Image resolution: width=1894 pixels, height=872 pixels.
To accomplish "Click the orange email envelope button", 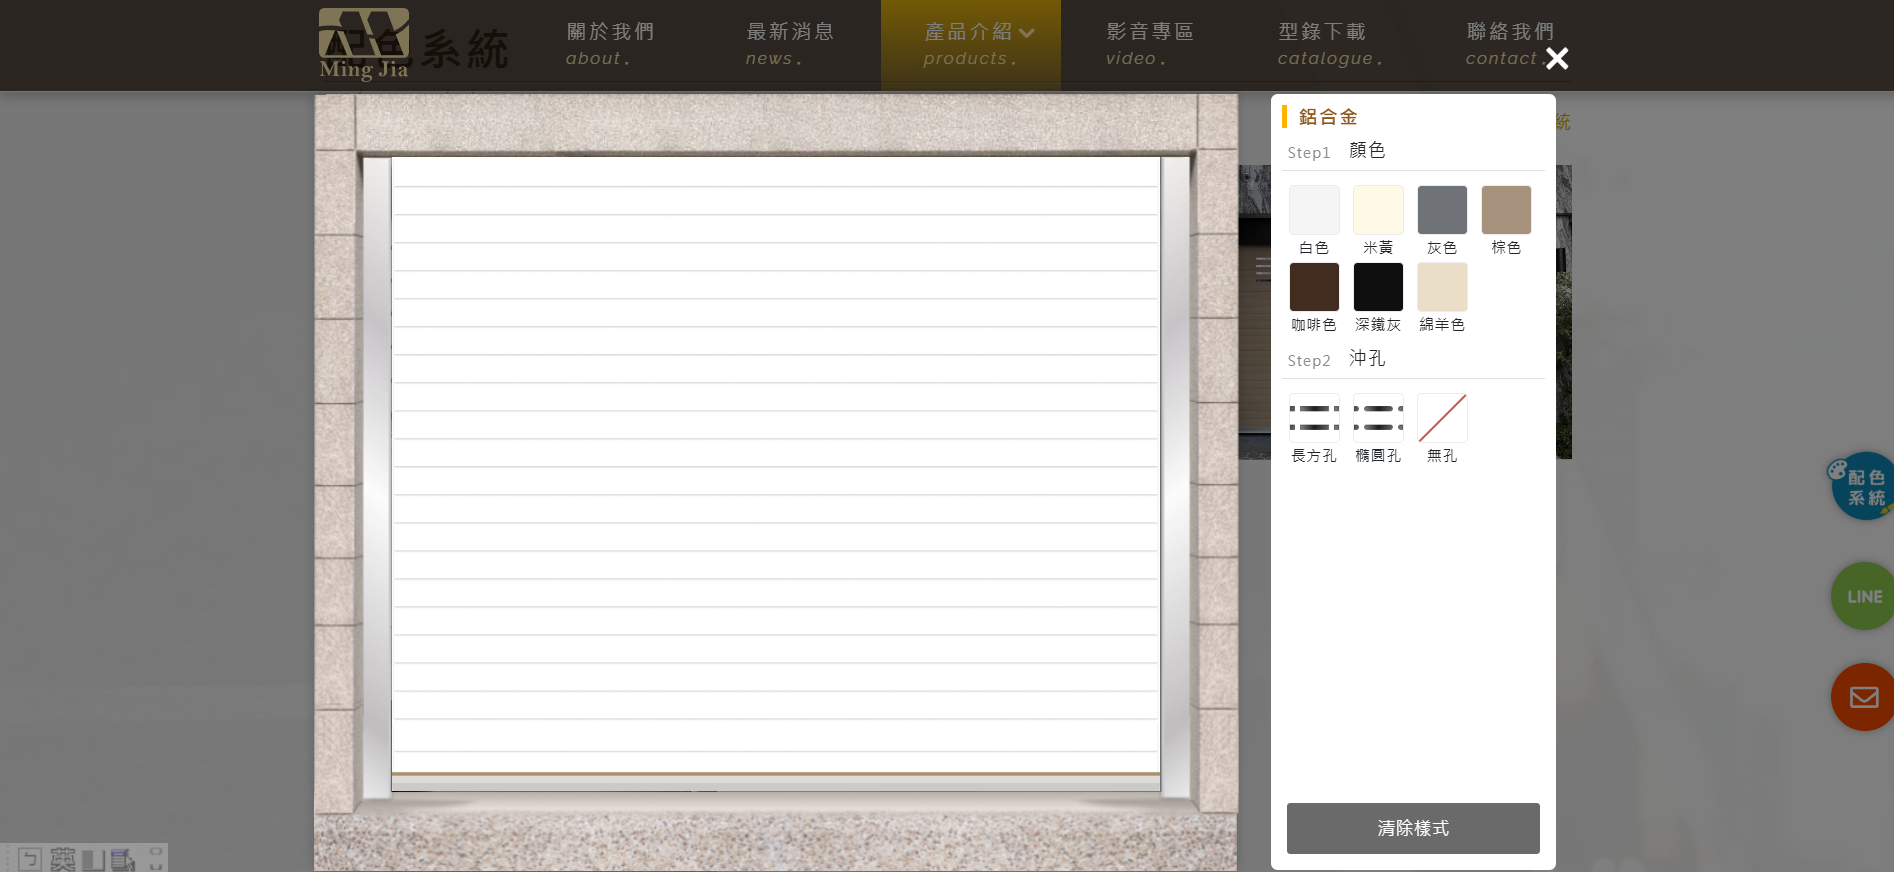I will tap(1862, 697).
